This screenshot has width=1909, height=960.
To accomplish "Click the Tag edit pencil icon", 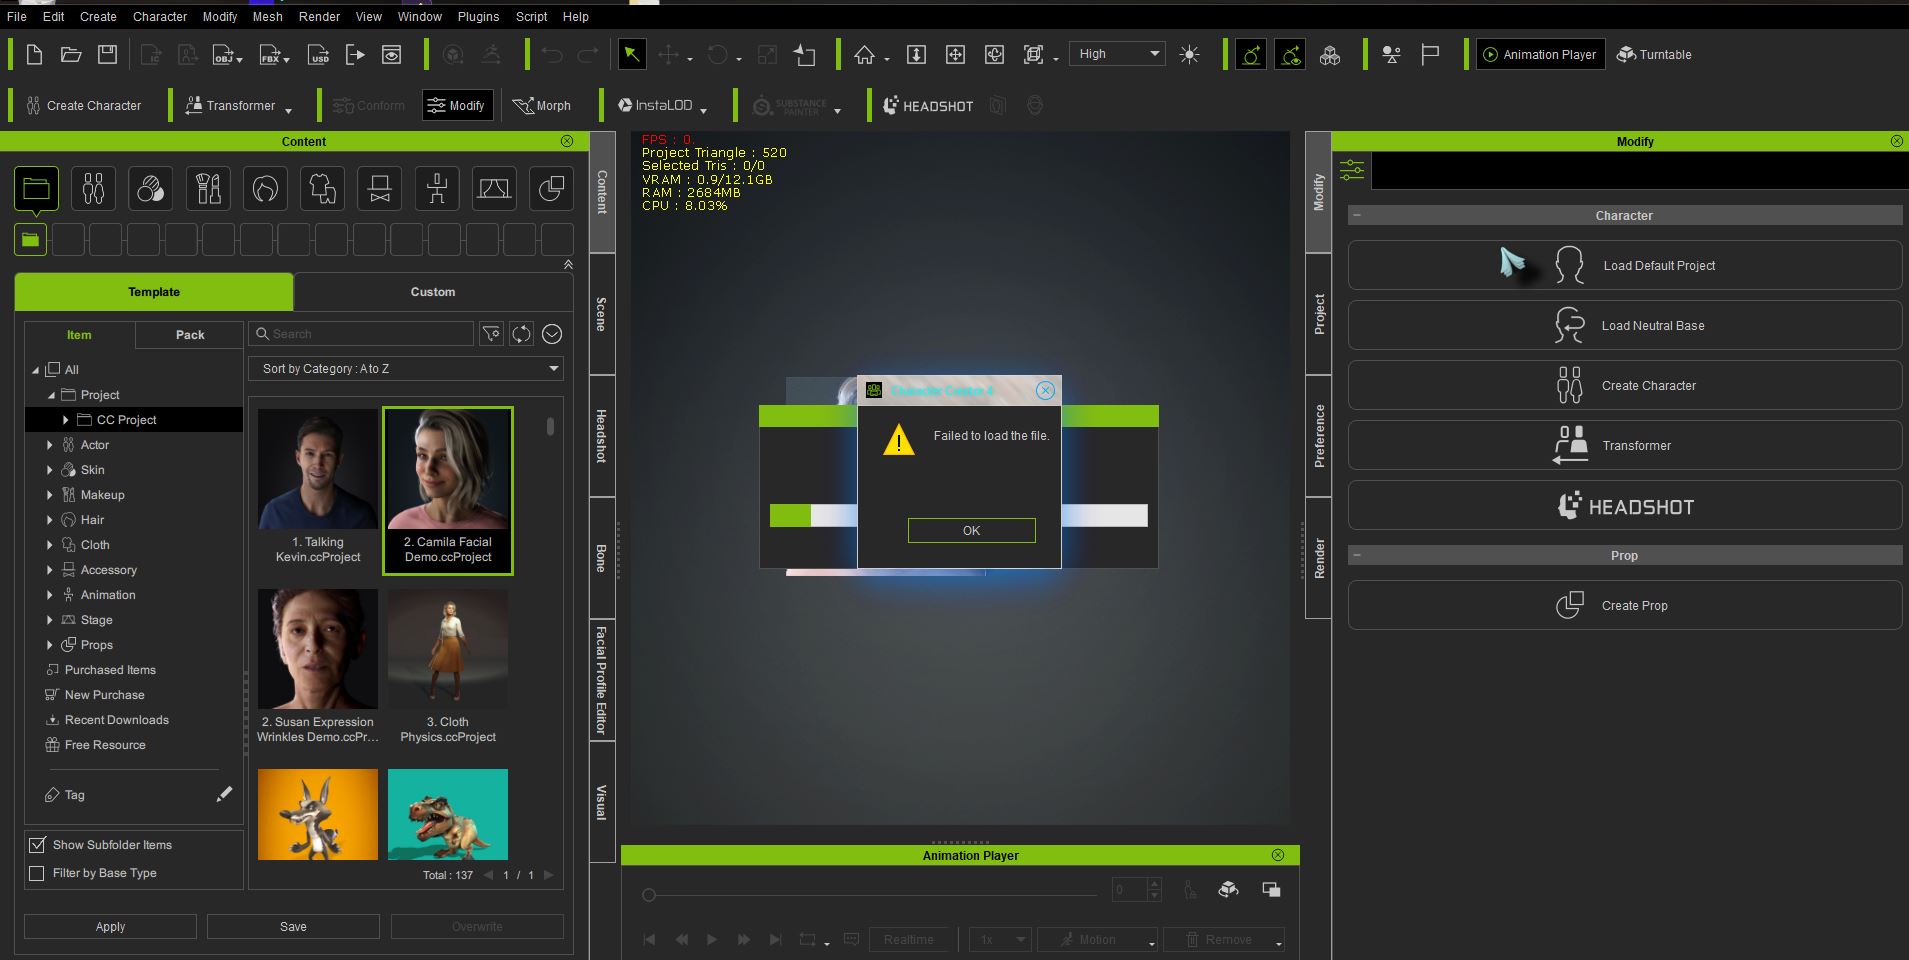I will coord(224,794).
